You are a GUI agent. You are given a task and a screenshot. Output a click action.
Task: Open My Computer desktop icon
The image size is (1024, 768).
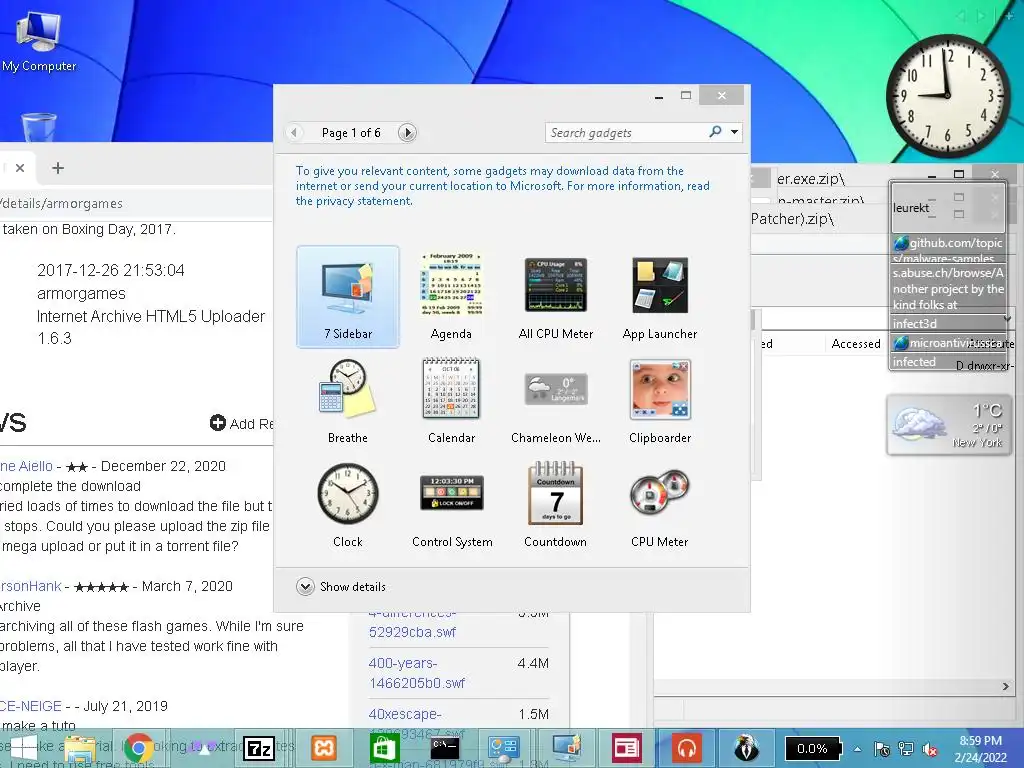[x=39, y=40]
